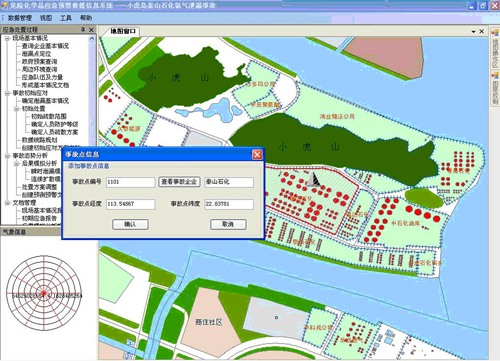Collapse the 初始处置 subtree node
This screenshot has height=361, width=500.
[17, 109]
